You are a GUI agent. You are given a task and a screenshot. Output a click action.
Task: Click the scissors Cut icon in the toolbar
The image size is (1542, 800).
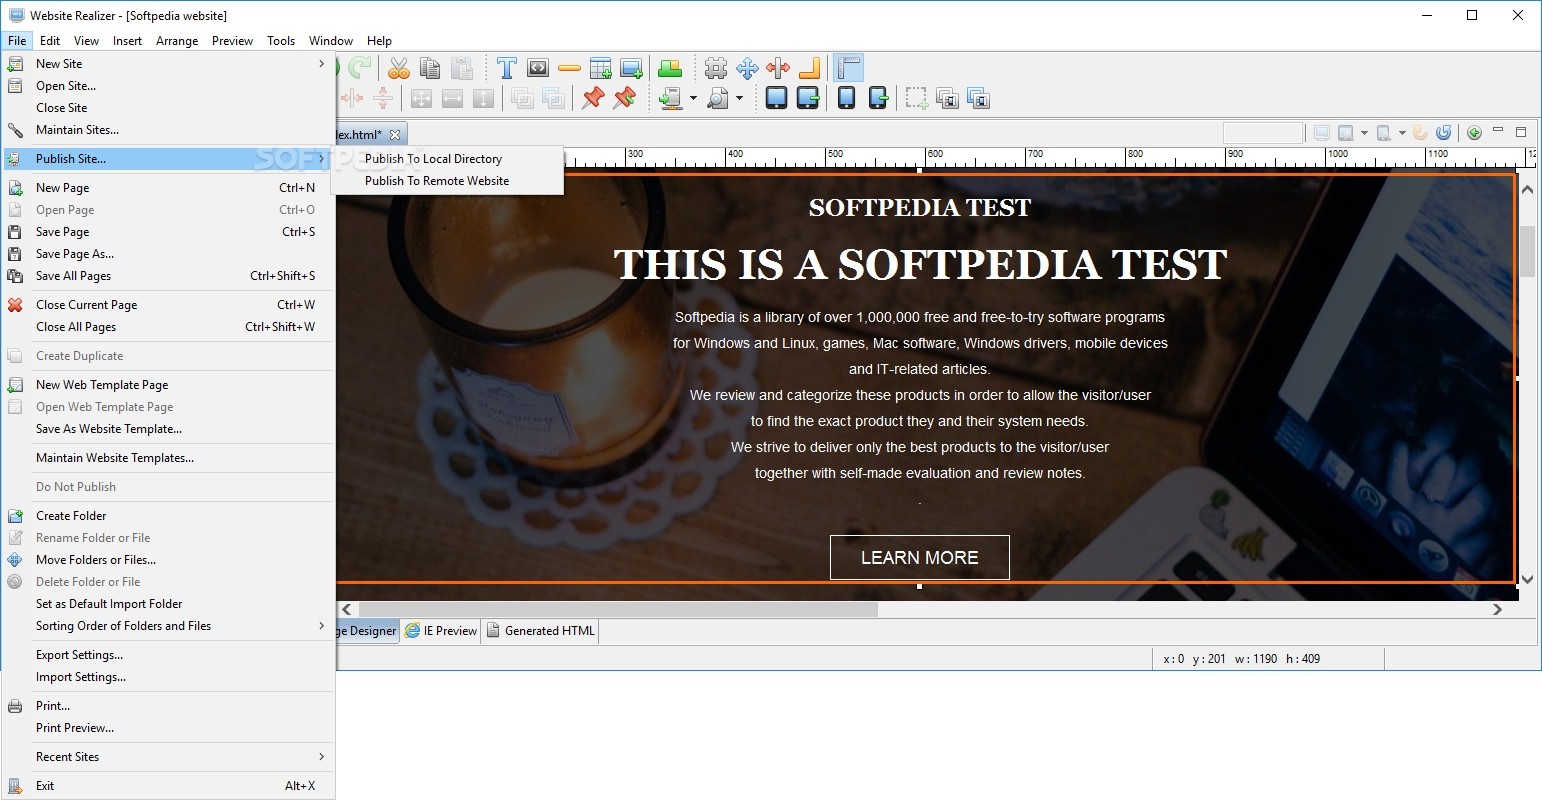[399, 68]
